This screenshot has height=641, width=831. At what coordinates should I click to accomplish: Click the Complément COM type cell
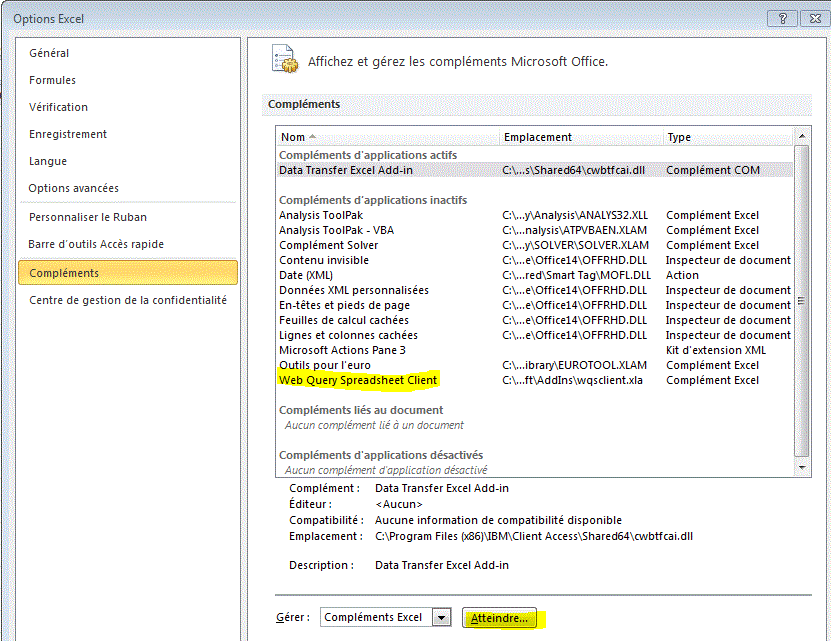click(713, 170)
